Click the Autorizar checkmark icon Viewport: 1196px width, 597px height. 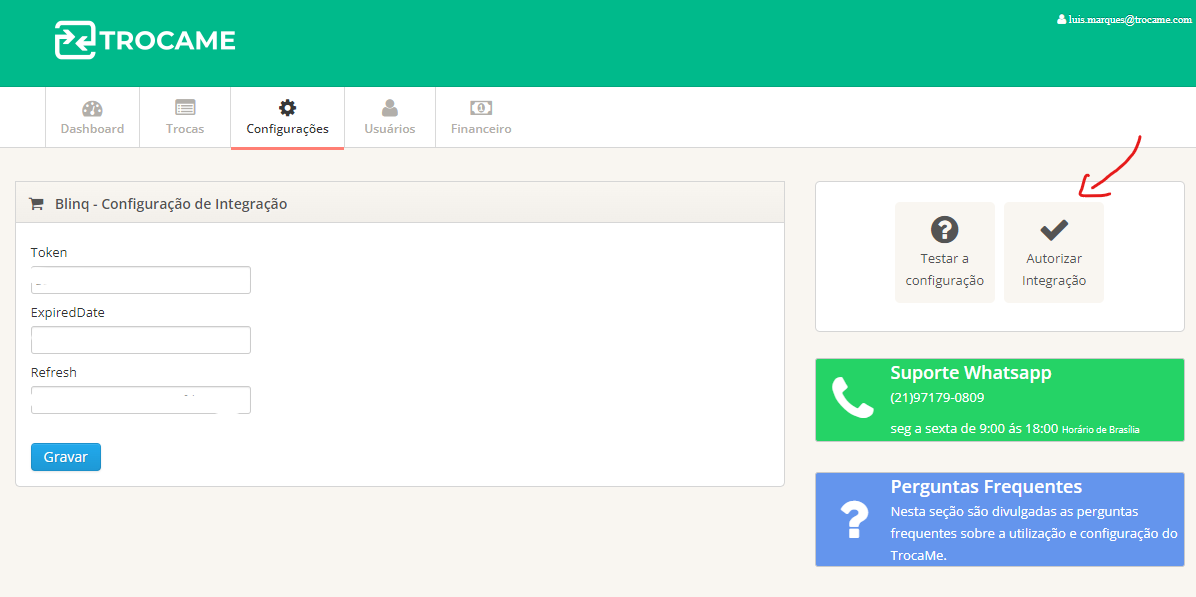(x=1054, y=228)
